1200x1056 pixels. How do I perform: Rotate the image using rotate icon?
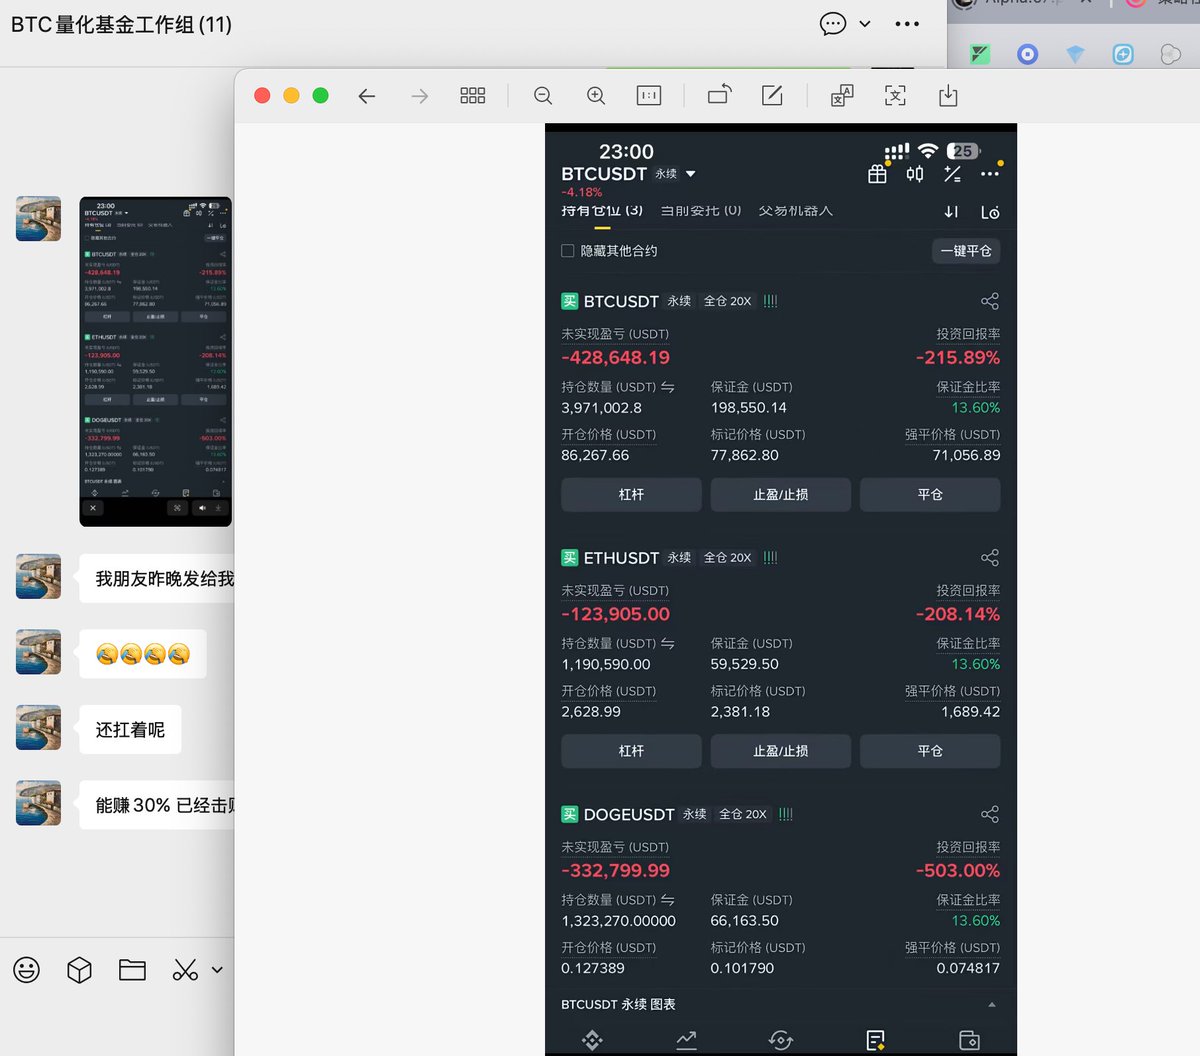[719, 95]
